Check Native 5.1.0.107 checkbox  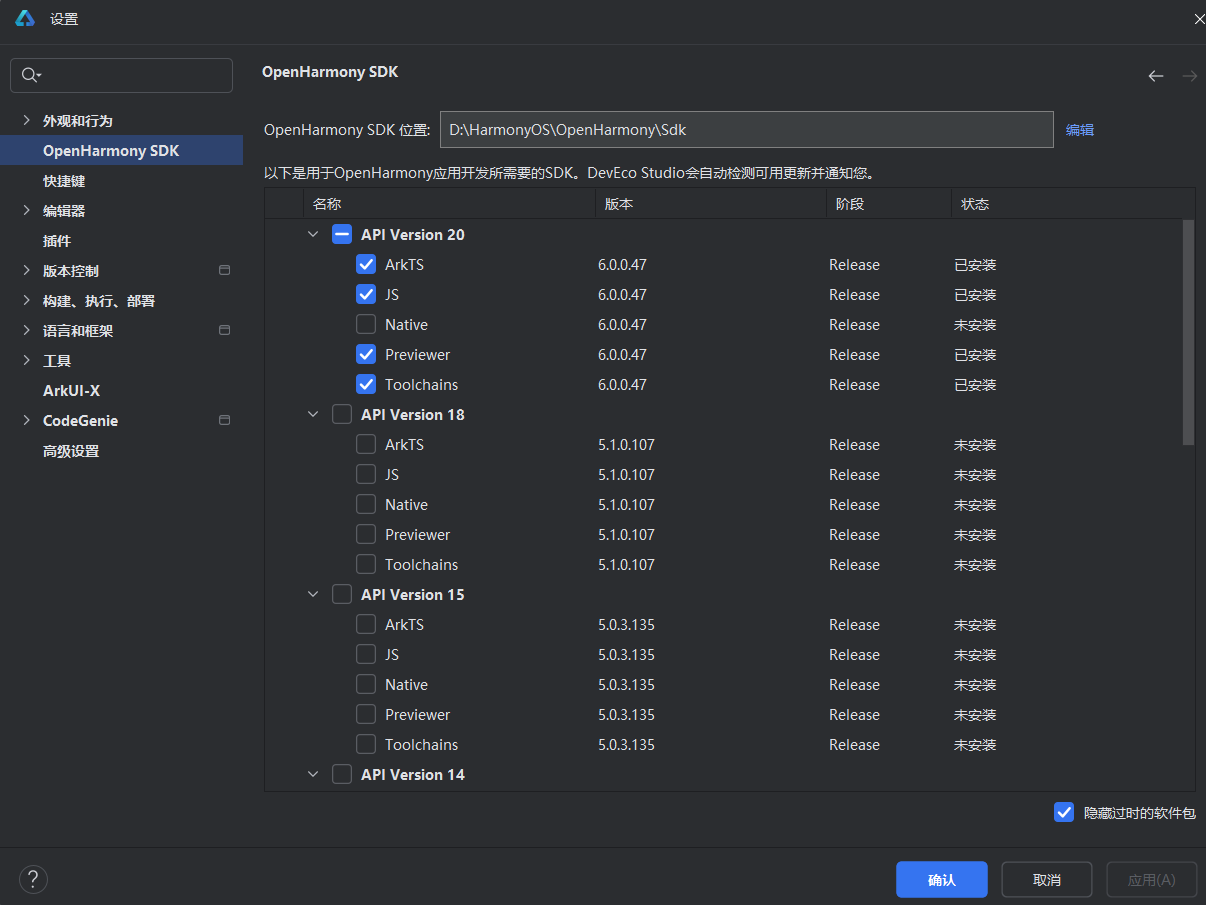pos(366,504)
